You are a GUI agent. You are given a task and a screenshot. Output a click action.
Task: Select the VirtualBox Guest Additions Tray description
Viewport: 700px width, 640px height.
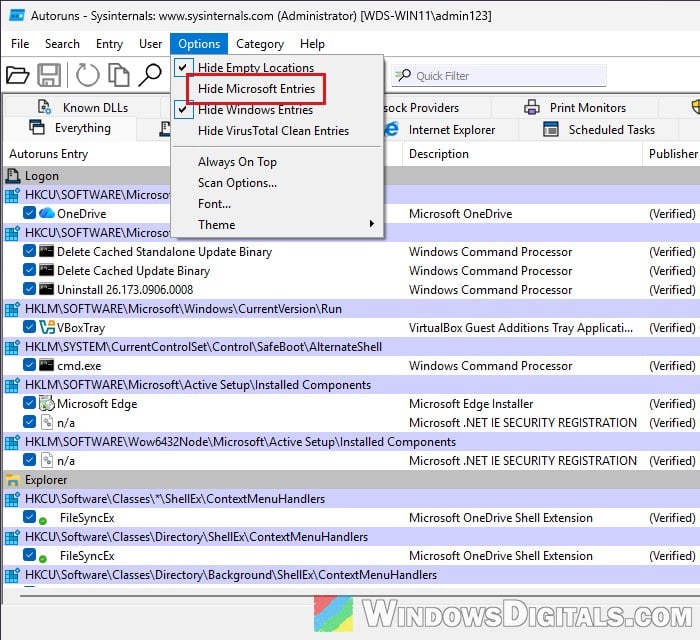[521, 328]
